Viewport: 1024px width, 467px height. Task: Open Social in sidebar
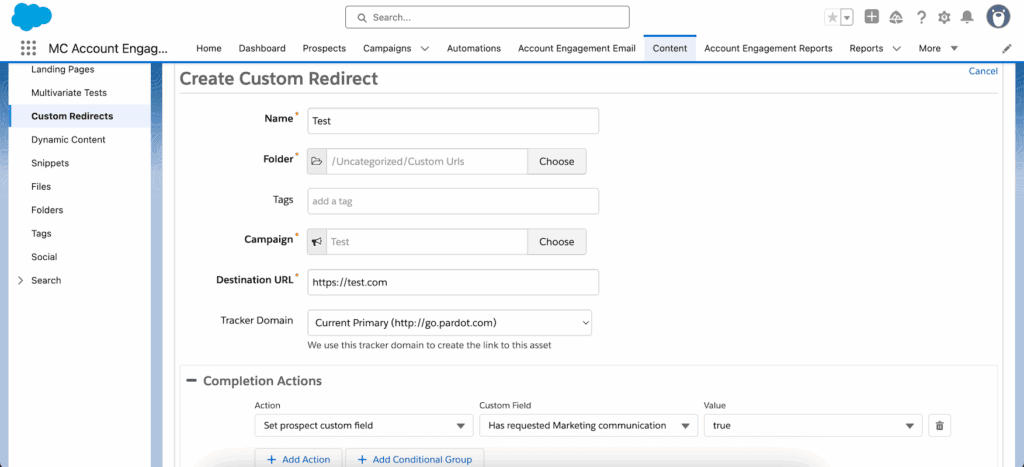(x=44, y=257)
